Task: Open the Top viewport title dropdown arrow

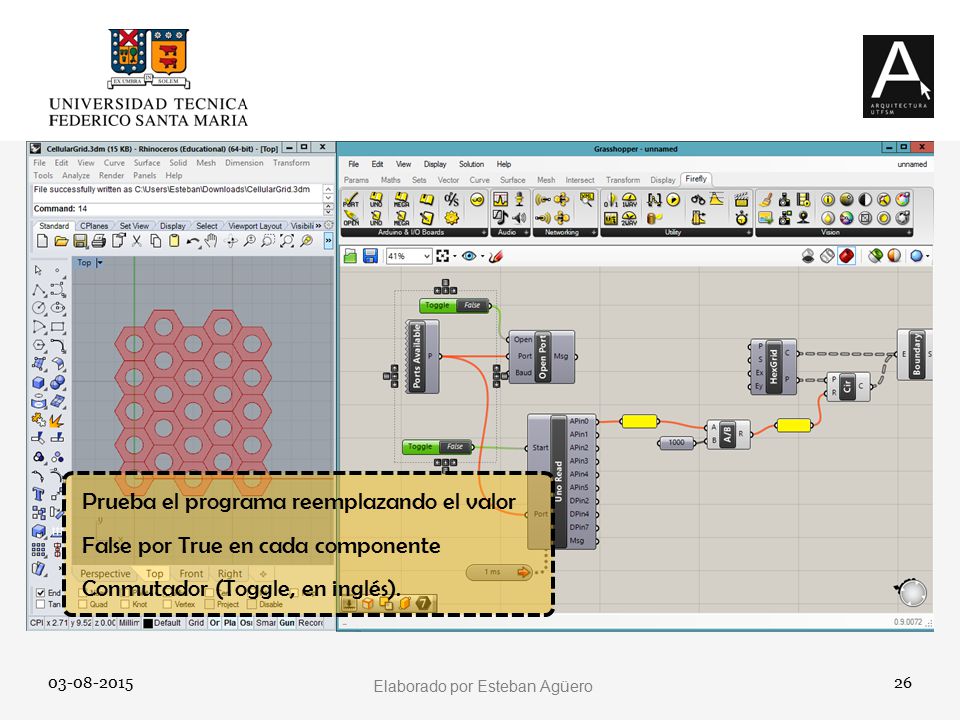Action: click(x=100, y=263)
